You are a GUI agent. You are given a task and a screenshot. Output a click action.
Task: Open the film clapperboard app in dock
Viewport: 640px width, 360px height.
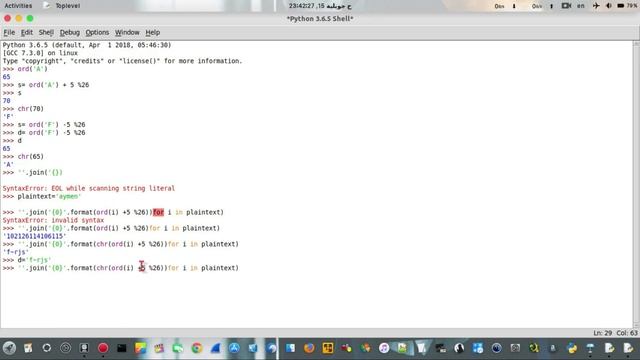[159, 348]
